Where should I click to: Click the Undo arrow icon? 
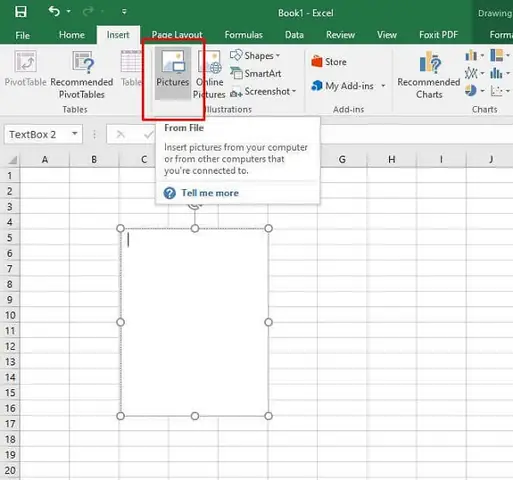54,11
